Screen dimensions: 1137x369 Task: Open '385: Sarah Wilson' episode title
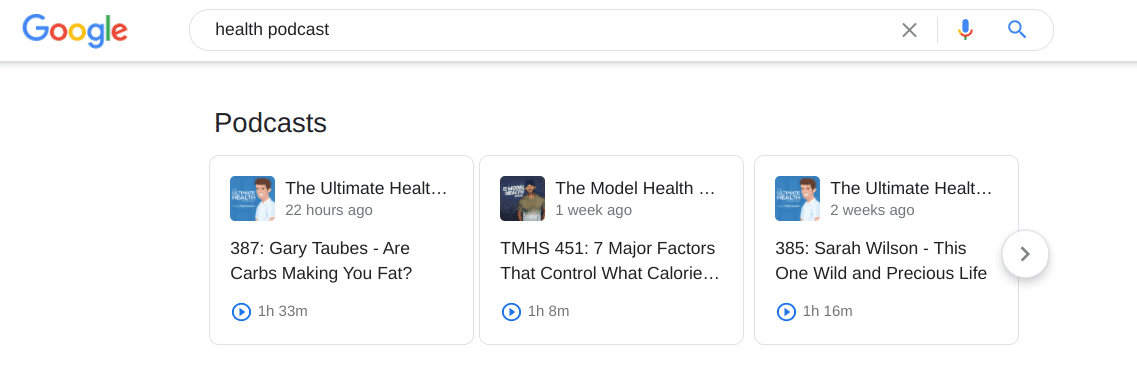point(881,261)
